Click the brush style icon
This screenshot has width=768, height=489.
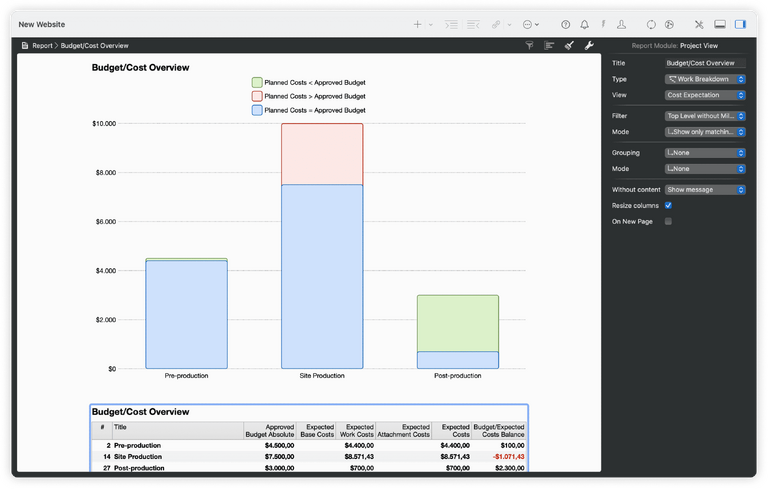(568, 45)
